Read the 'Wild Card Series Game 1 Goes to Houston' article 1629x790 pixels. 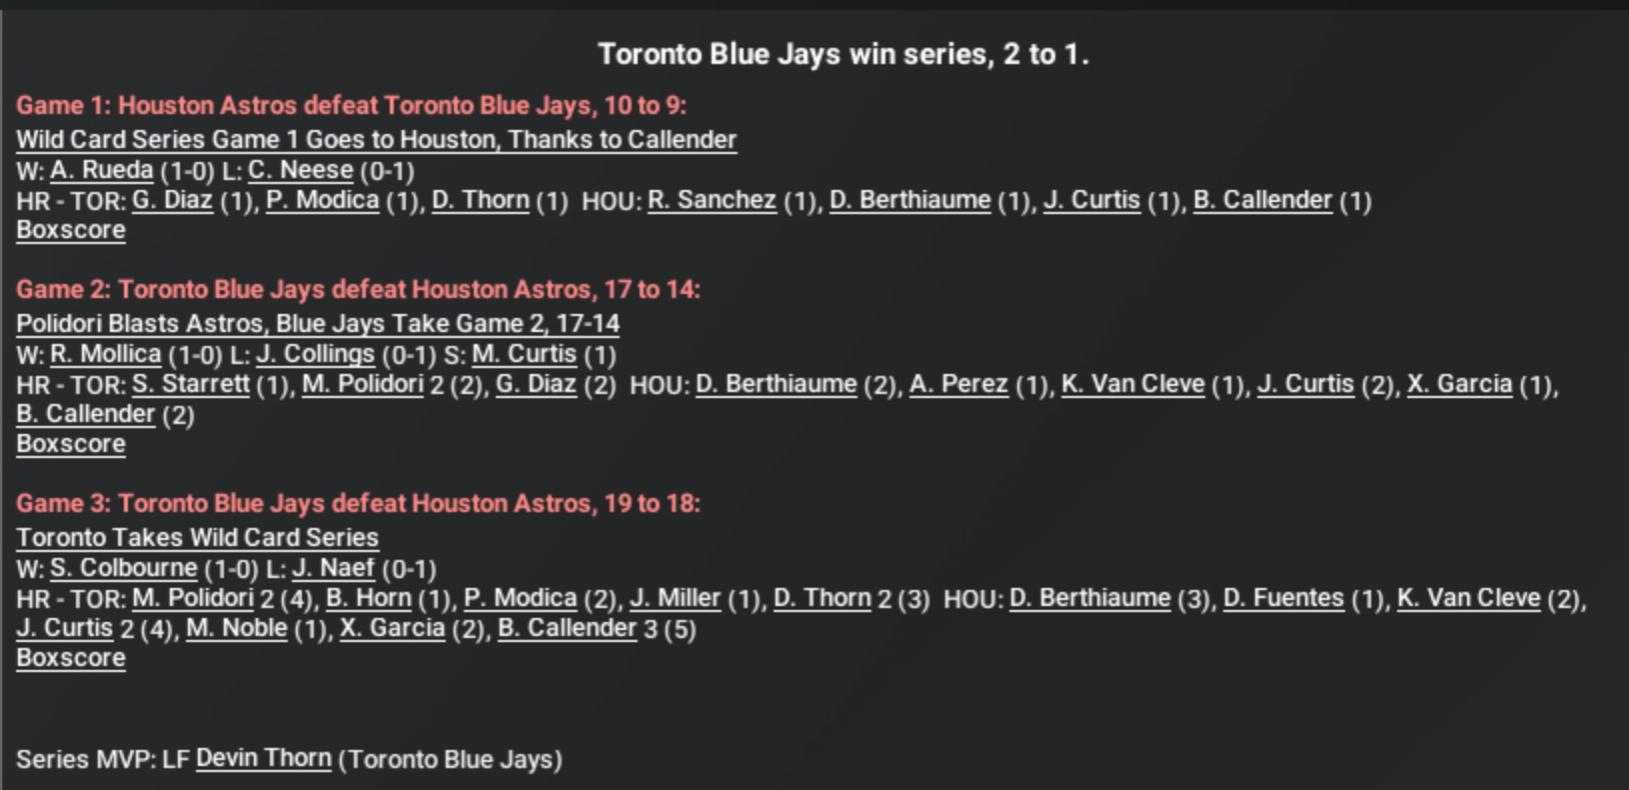376,140
